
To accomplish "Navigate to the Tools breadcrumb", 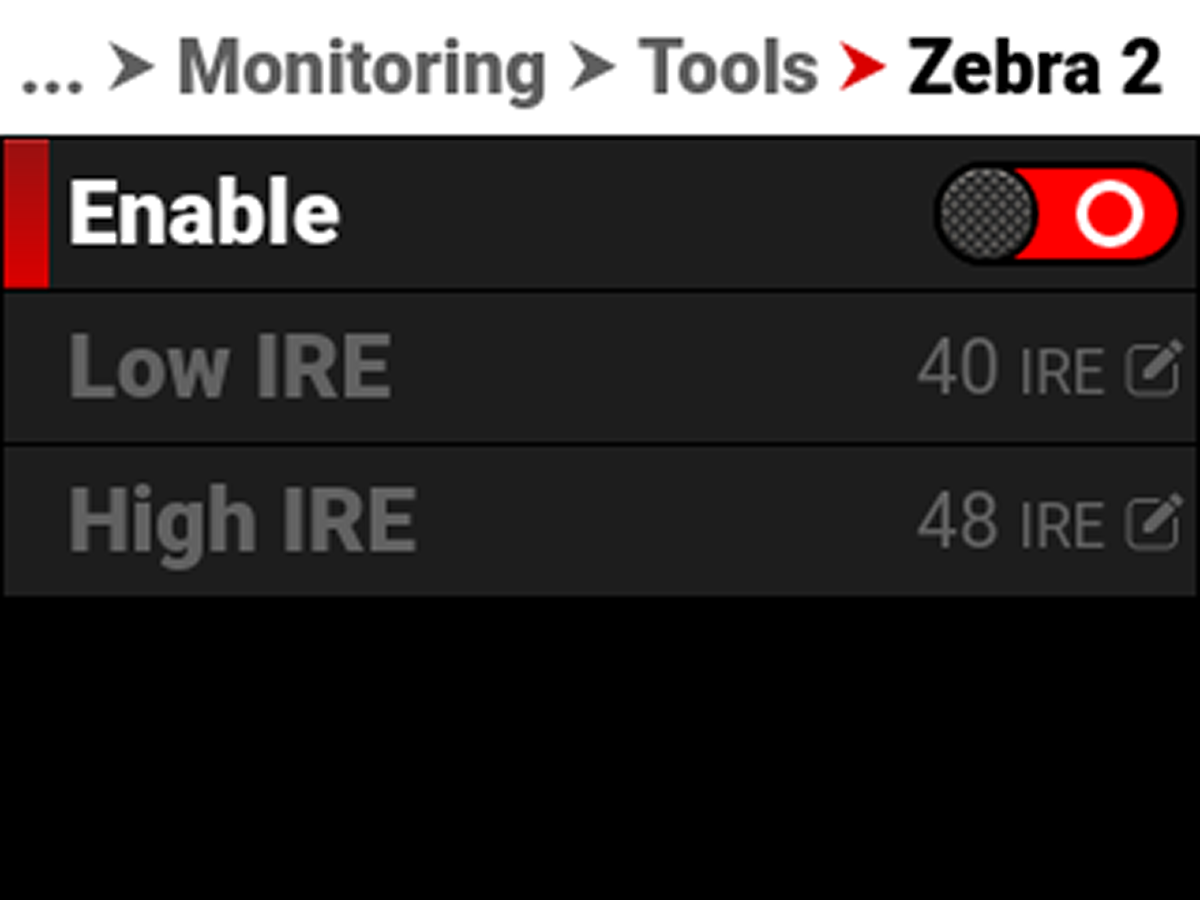I will pyautogui.click(x=727, y=68).
